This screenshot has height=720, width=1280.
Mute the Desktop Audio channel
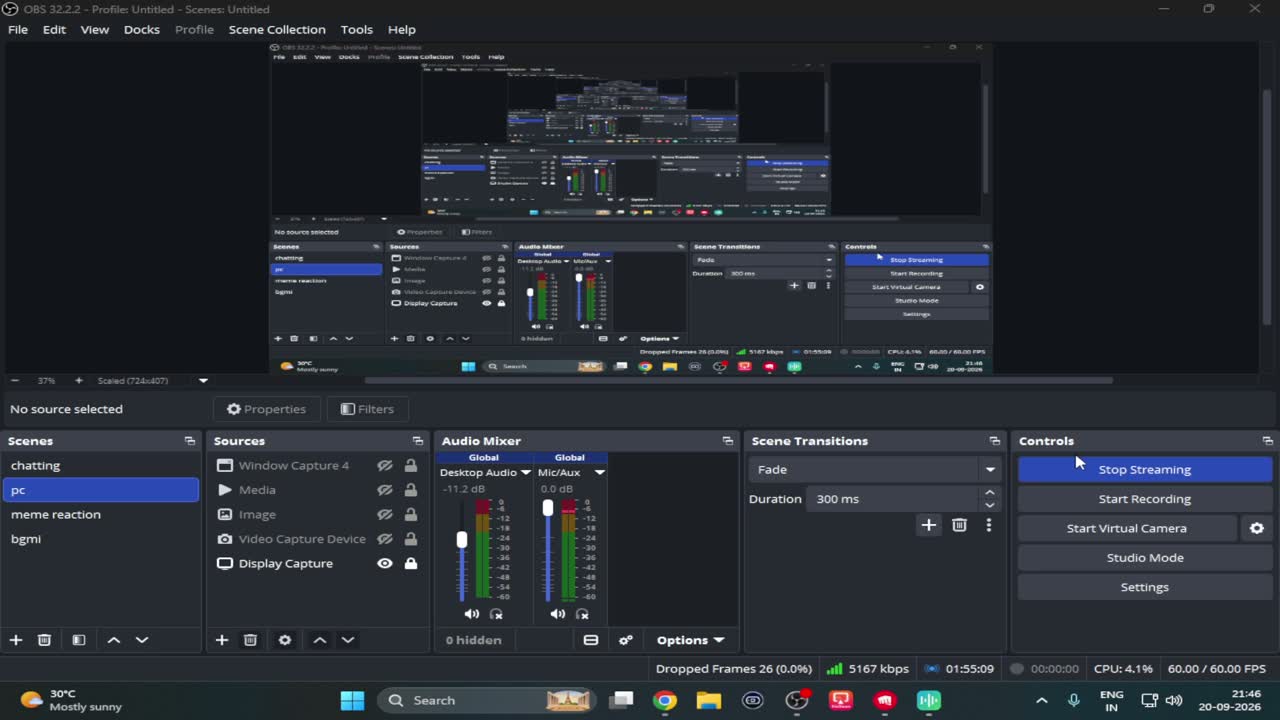pyautogui.click(x=472, y=614)
